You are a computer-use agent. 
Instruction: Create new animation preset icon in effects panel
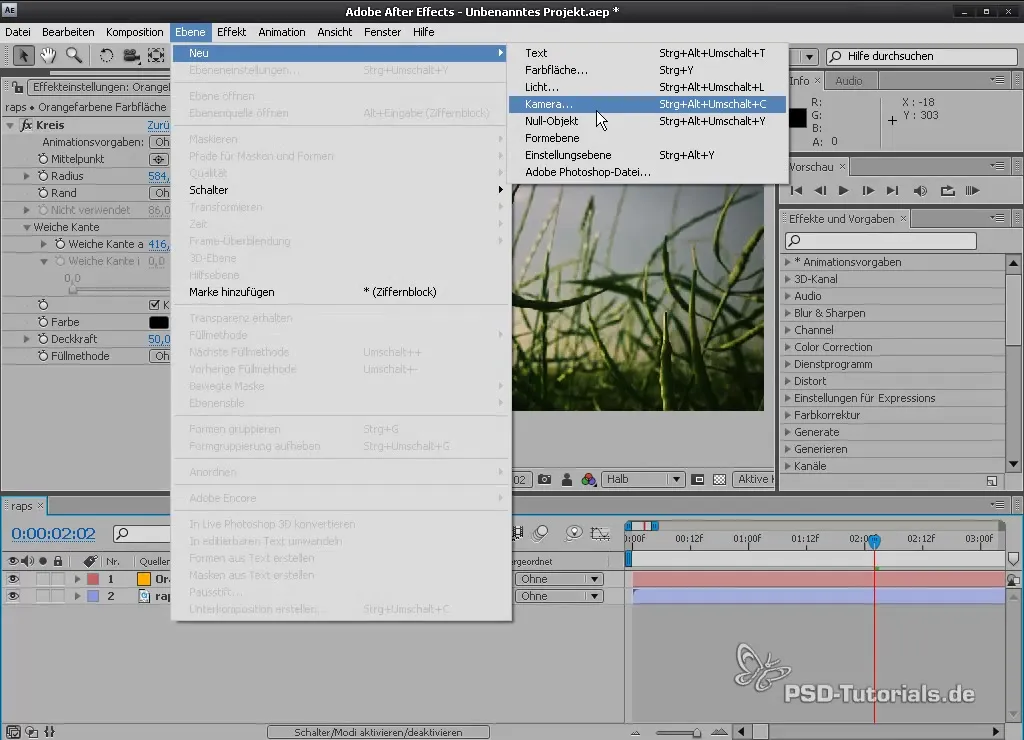[x=992, y=481]
